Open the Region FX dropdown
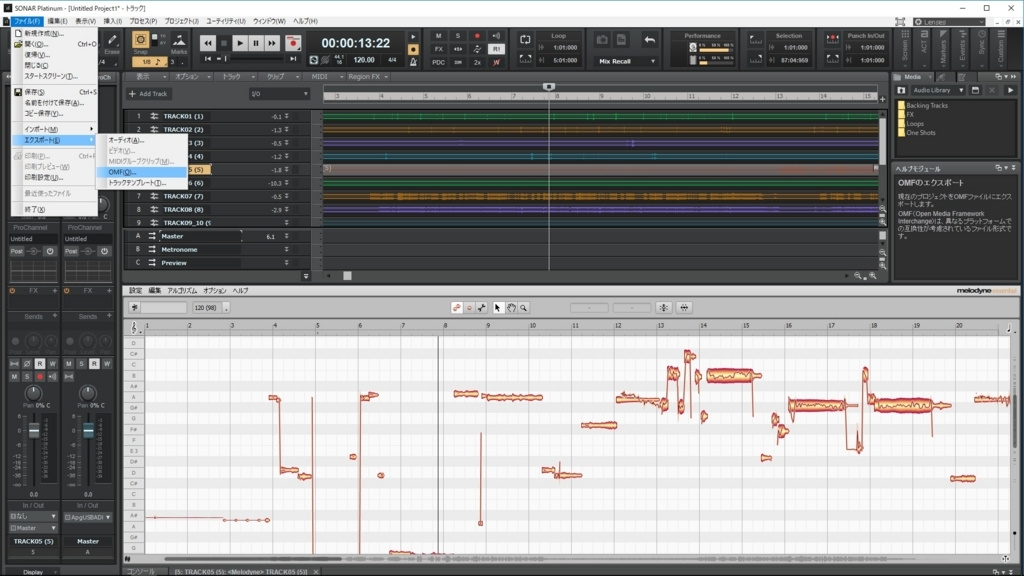 click(368, 77)
